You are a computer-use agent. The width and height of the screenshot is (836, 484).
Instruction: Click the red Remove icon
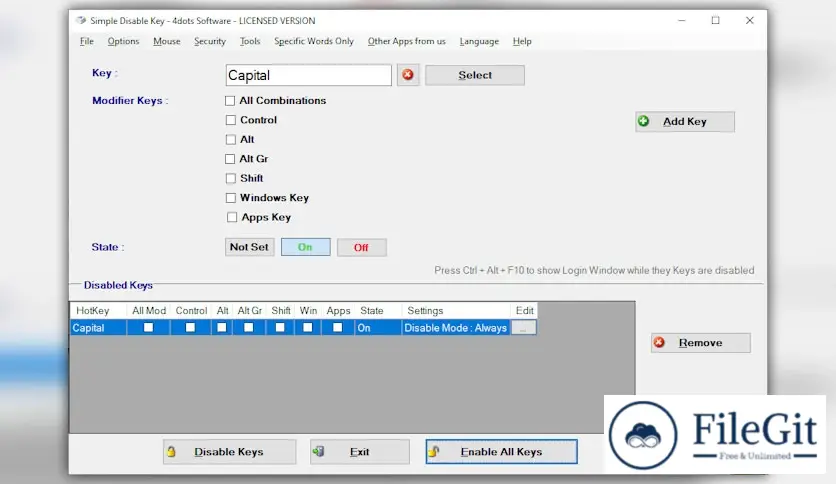(x=660, y=342)
